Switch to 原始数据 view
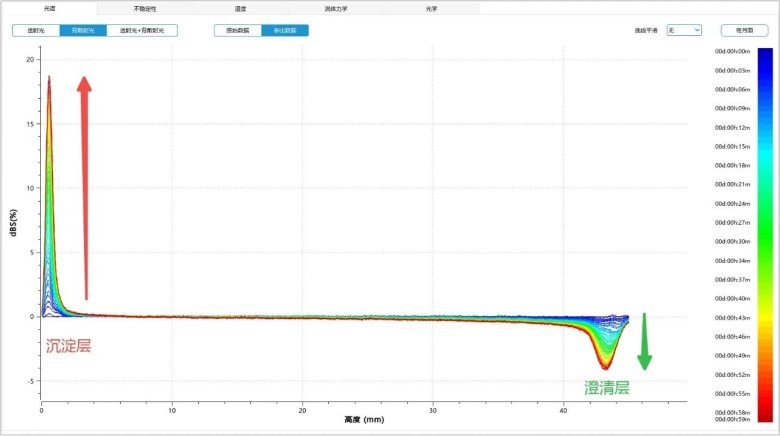 click(238, 31)
